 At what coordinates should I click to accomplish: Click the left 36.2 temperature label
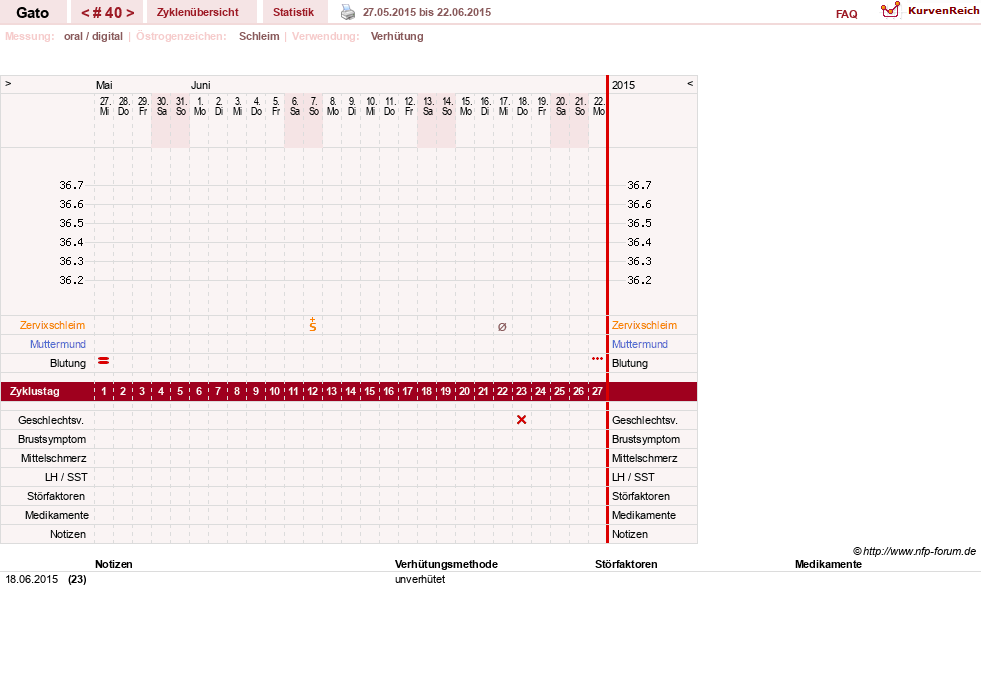click(71, 280)
